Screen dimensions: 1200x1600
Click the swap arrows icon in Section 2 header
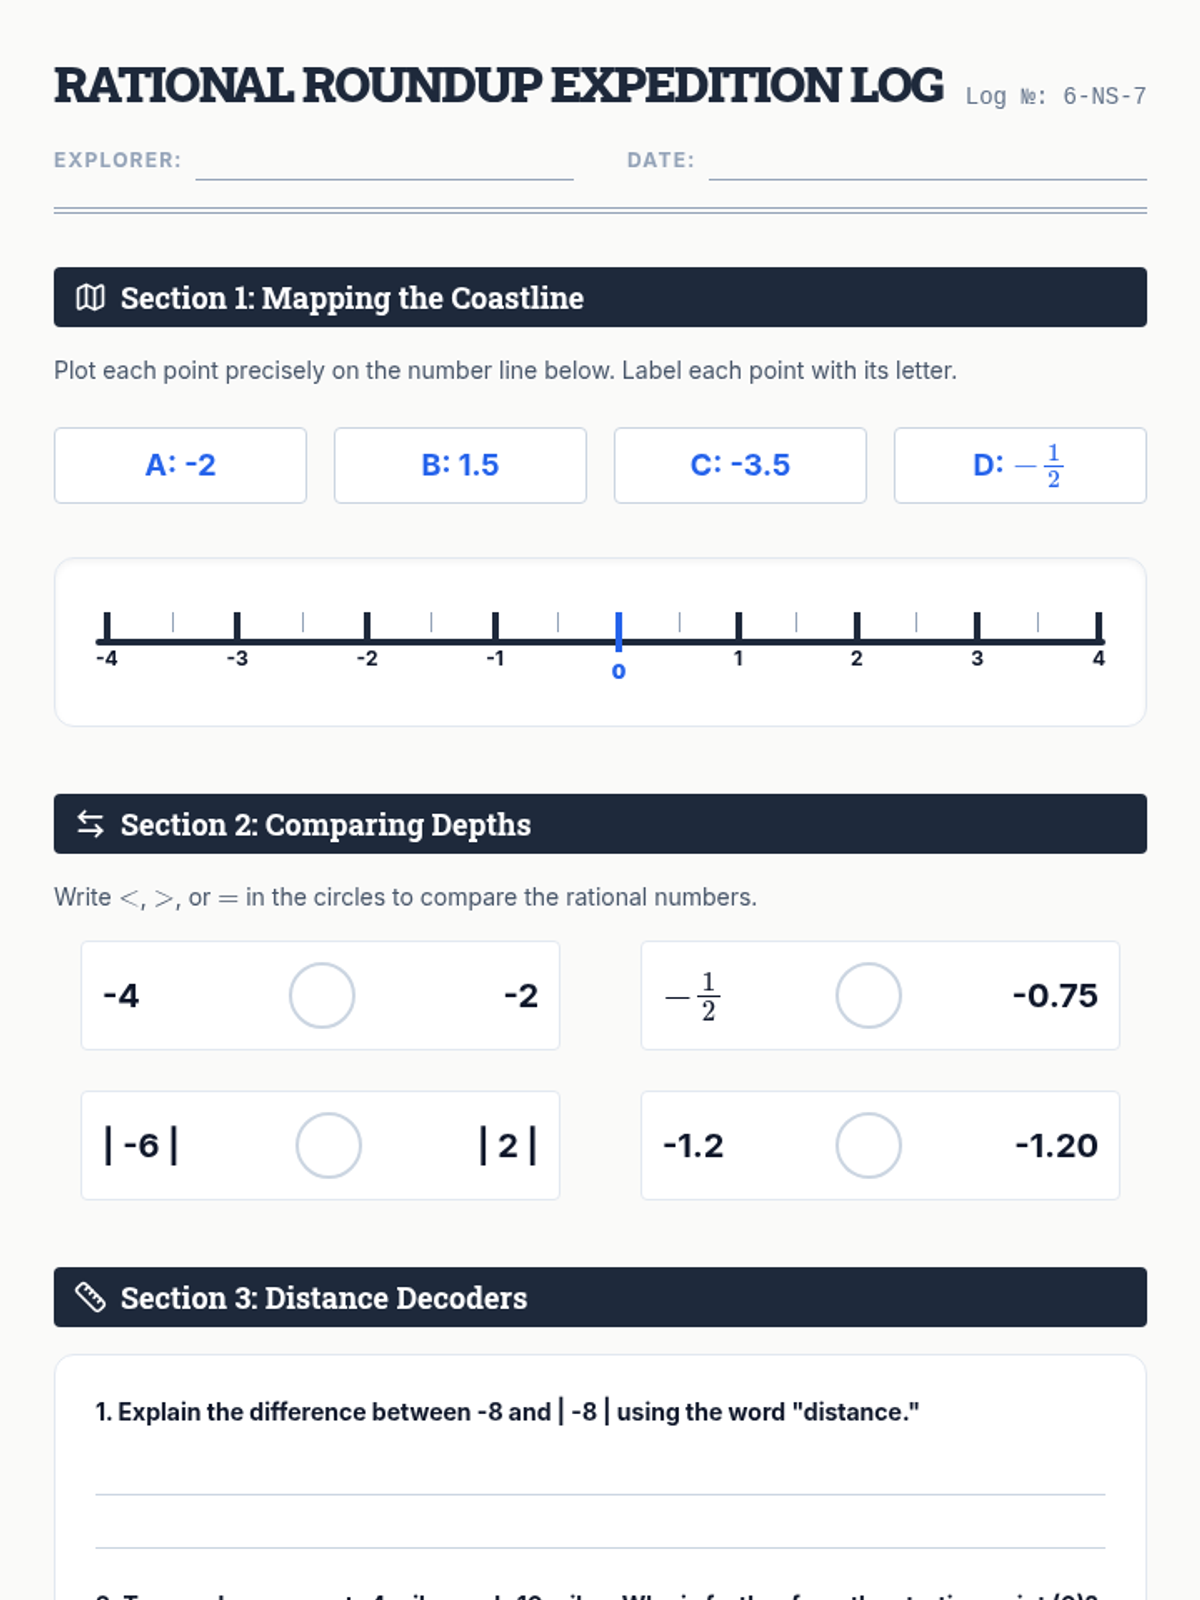coord(90,824)
